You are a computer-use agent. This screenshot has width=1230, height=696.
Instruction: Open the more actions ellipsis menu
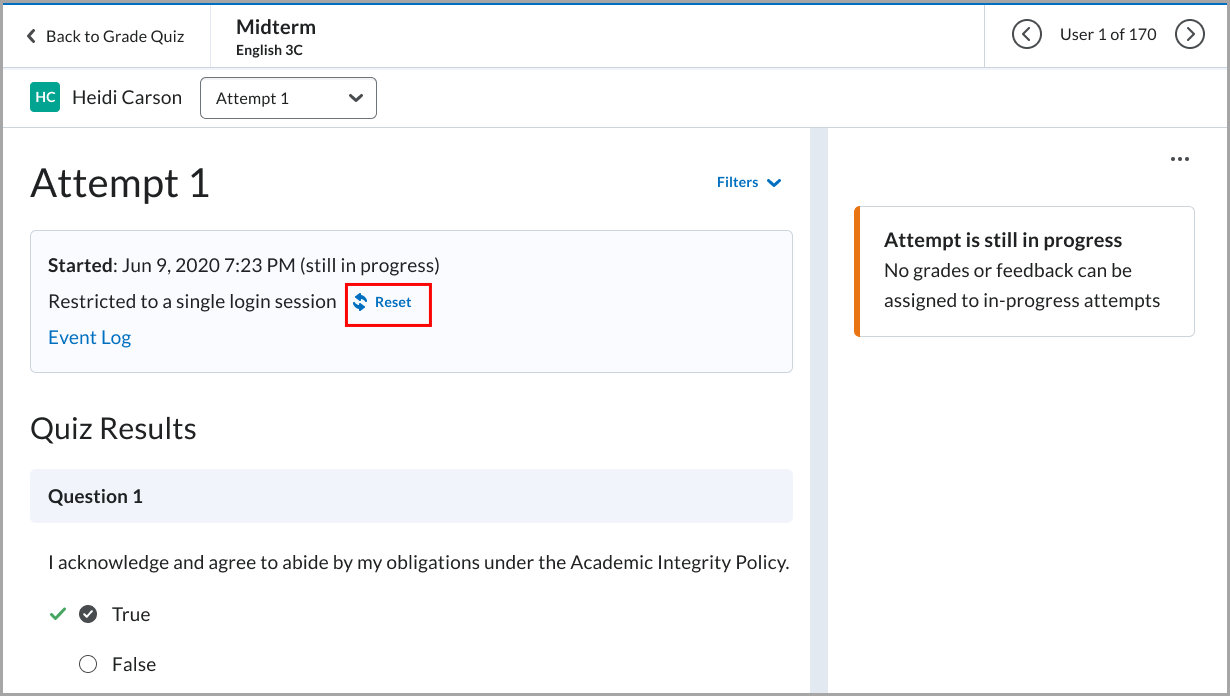(1180, 158)
